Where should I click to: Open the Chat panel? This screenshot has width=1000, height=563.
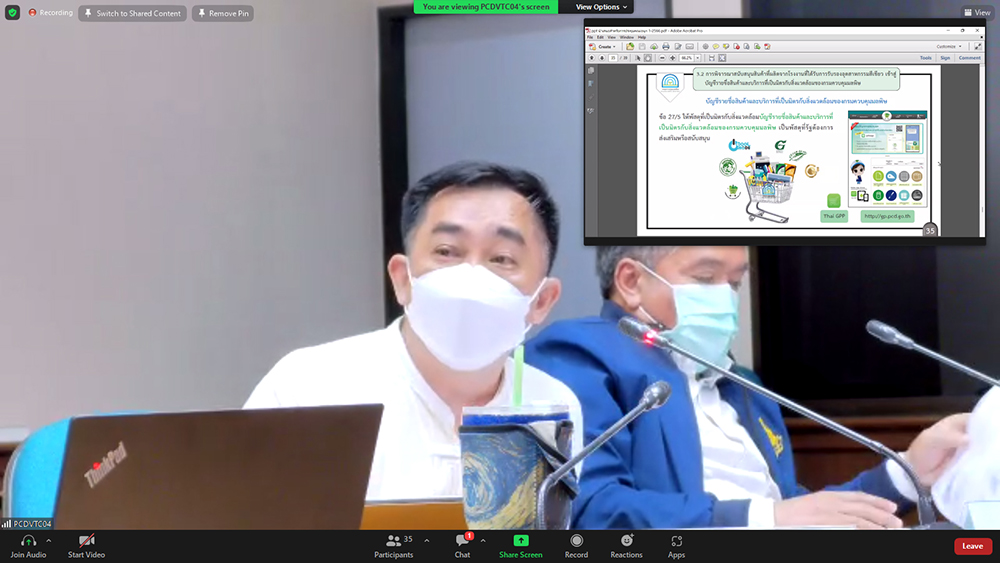462,545
